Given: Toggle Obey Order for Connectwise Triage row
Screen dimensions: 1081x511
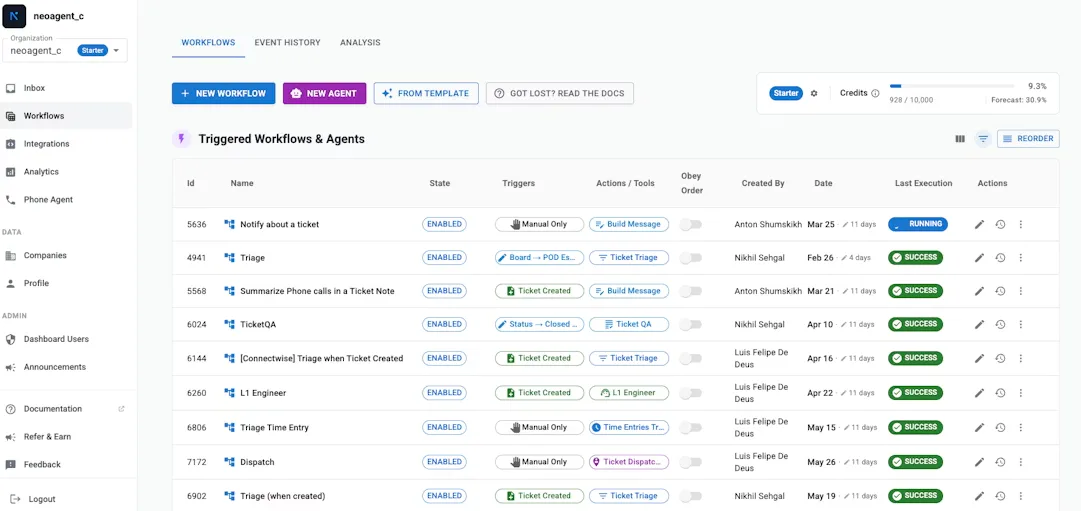Looking at the screenshot, I should click(690, 358).
